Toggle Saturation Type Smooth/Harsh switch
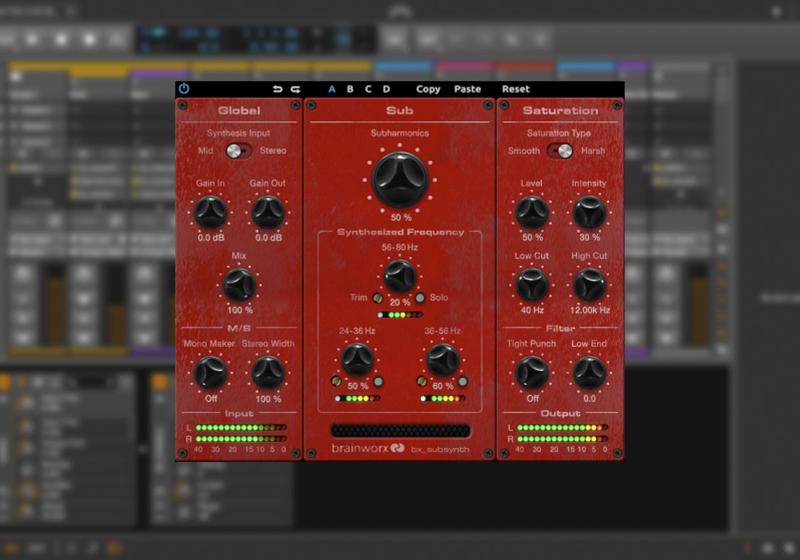The image size is (800, 560). click(x=560, y=151)
